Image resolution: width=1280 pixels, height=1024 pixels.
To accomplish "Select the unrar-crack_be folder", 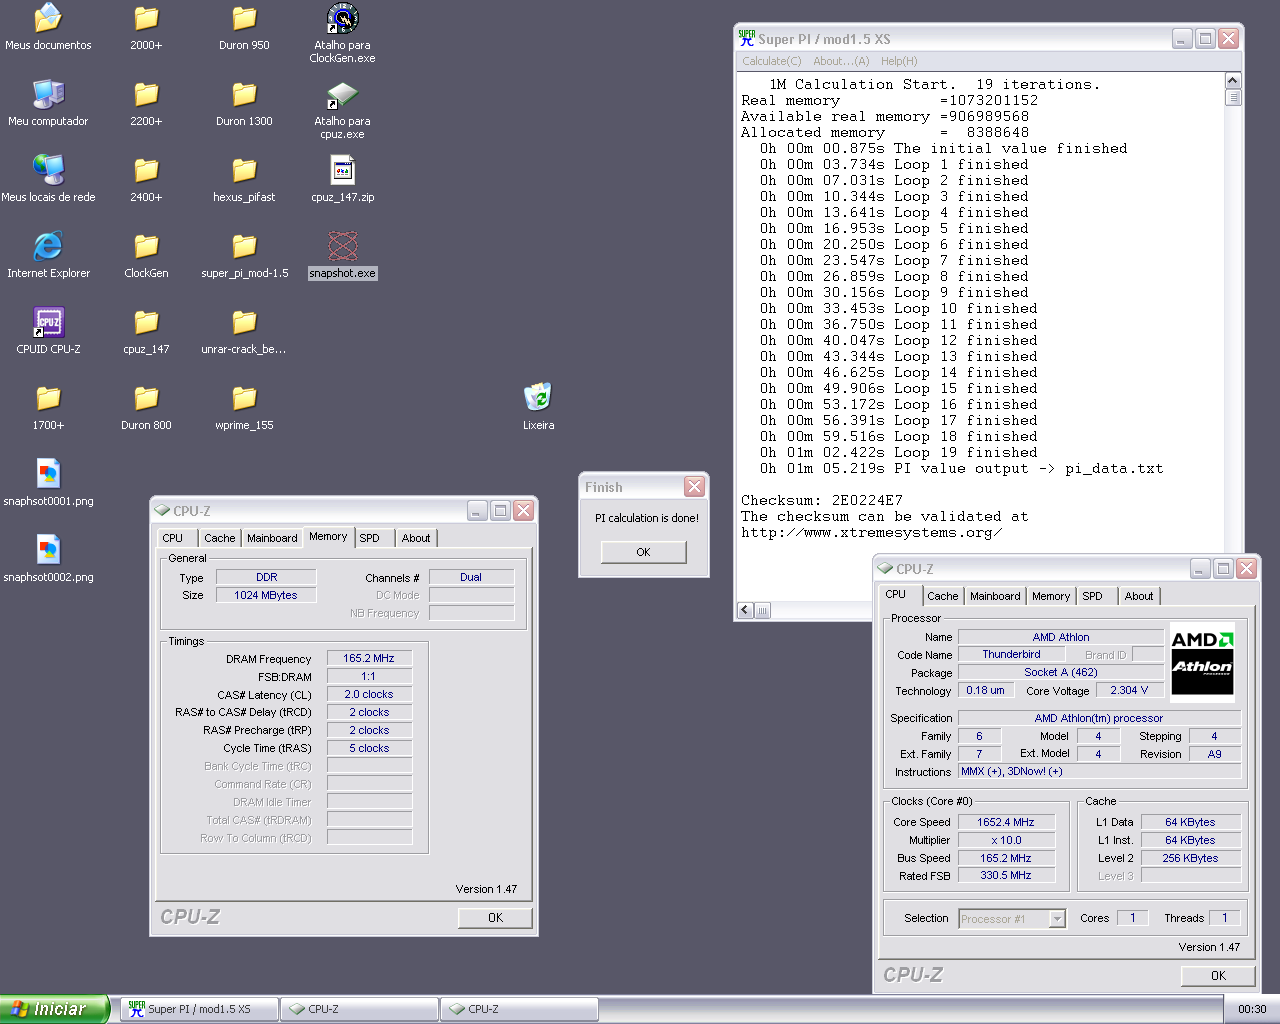I will 244,331.
